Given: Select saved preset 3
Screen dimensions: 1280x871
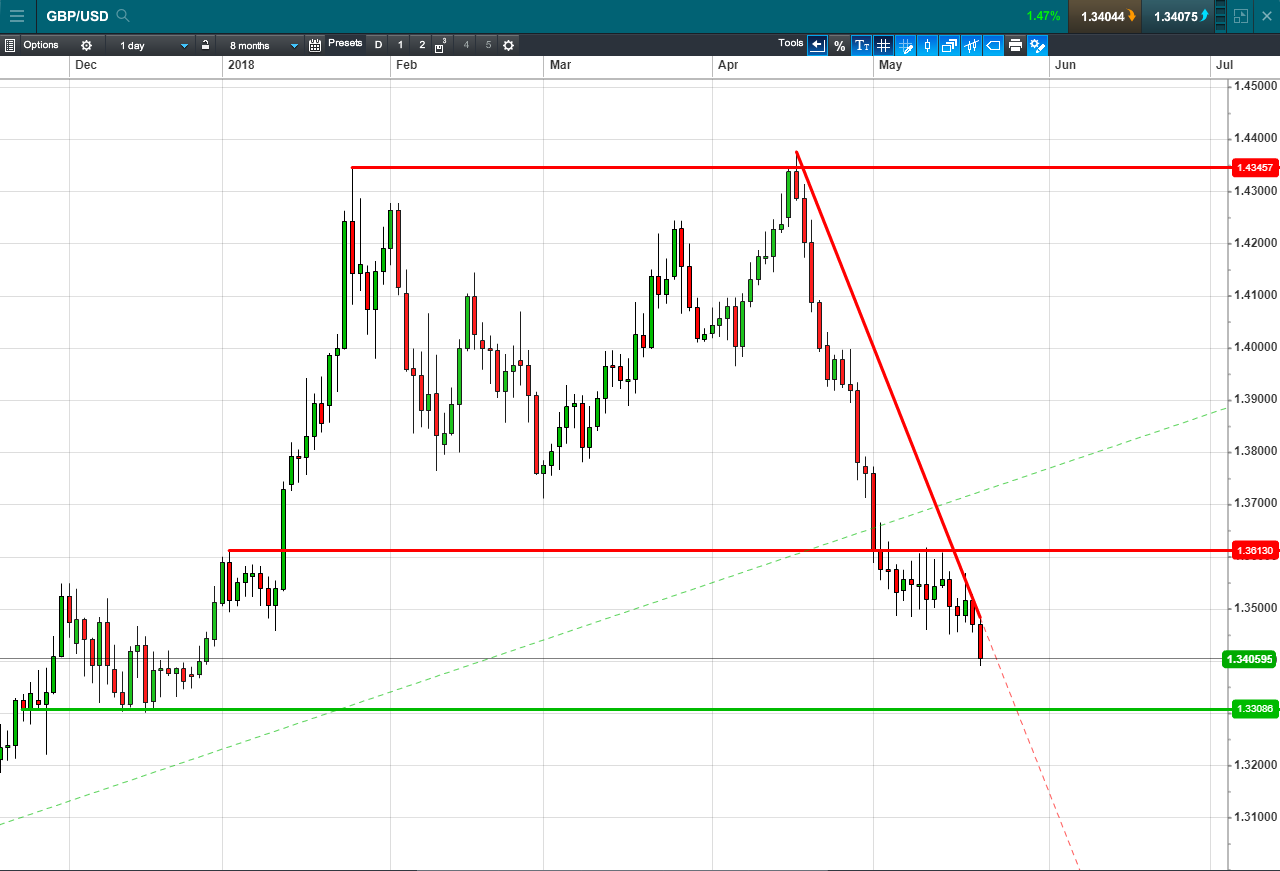Looking at the screenshot, I should (x=441, y=45).
